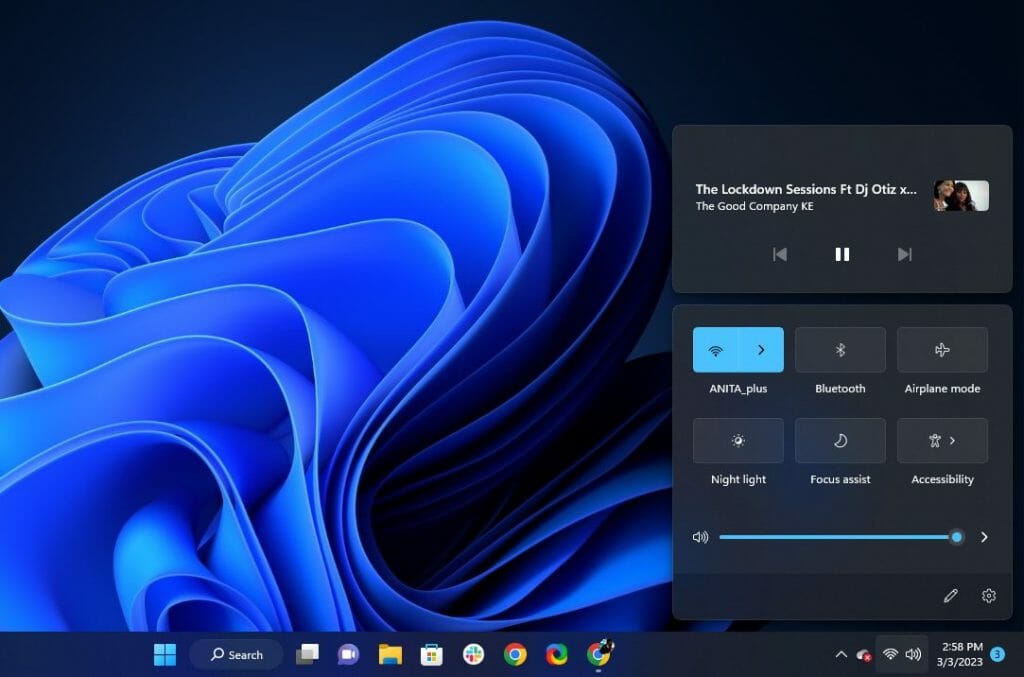Open the quick settings edit pencil
The width and height of the screenshot is (1024, 677).
951,595
